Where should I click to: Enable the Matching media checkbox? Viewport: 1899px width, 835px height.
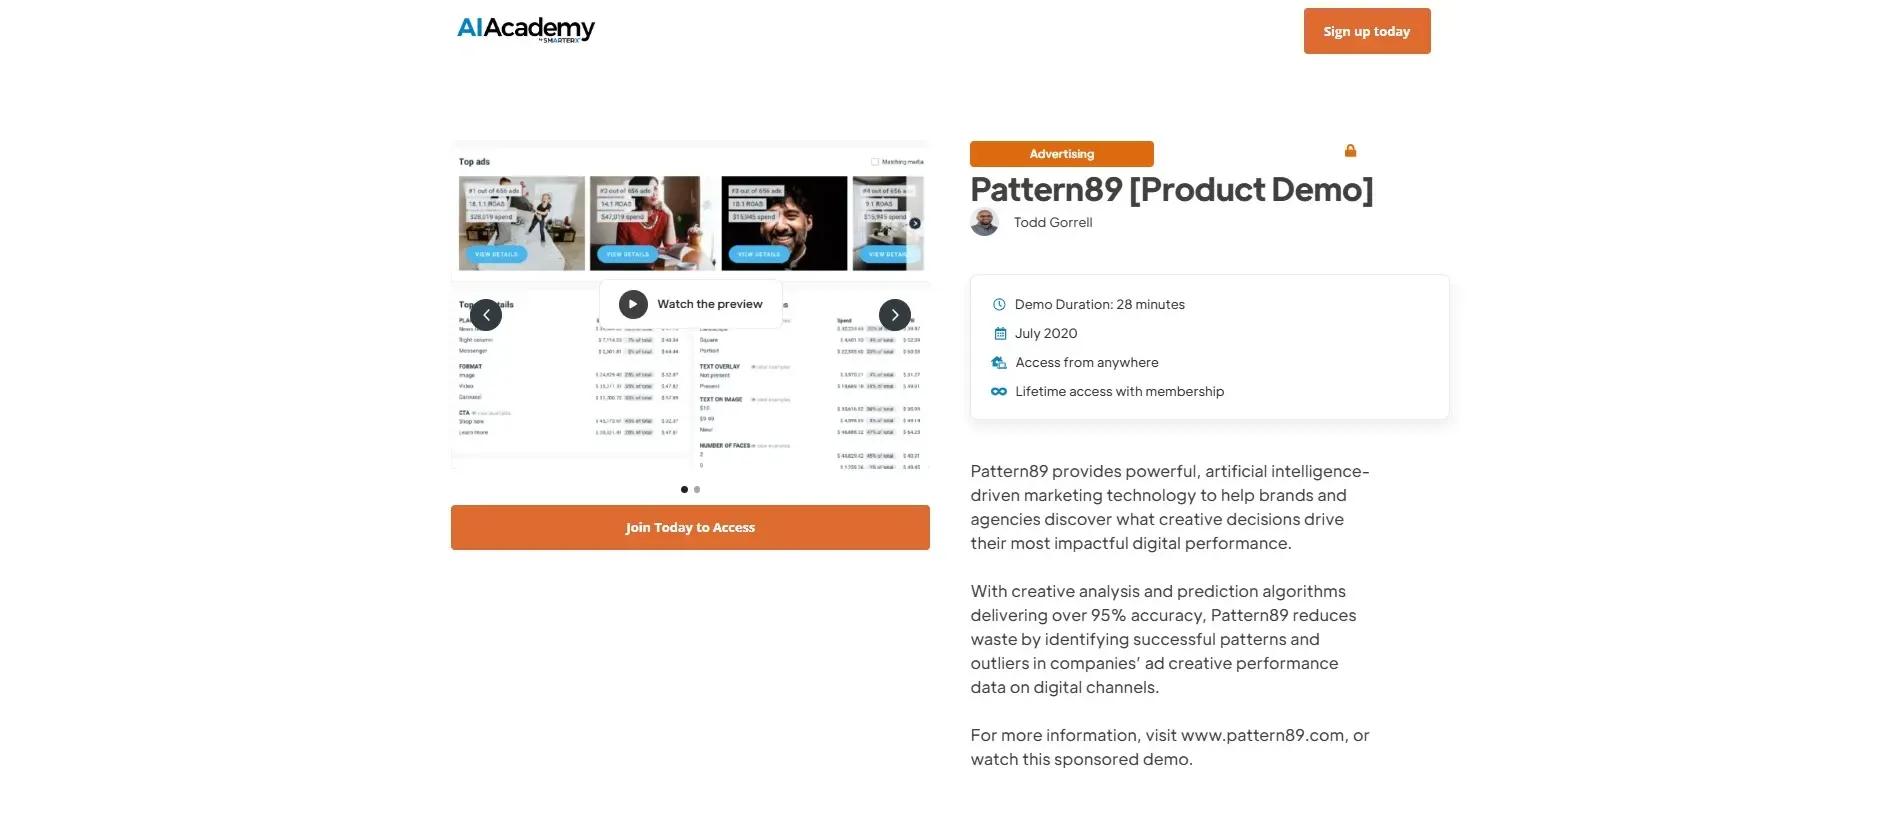(873, 161)
